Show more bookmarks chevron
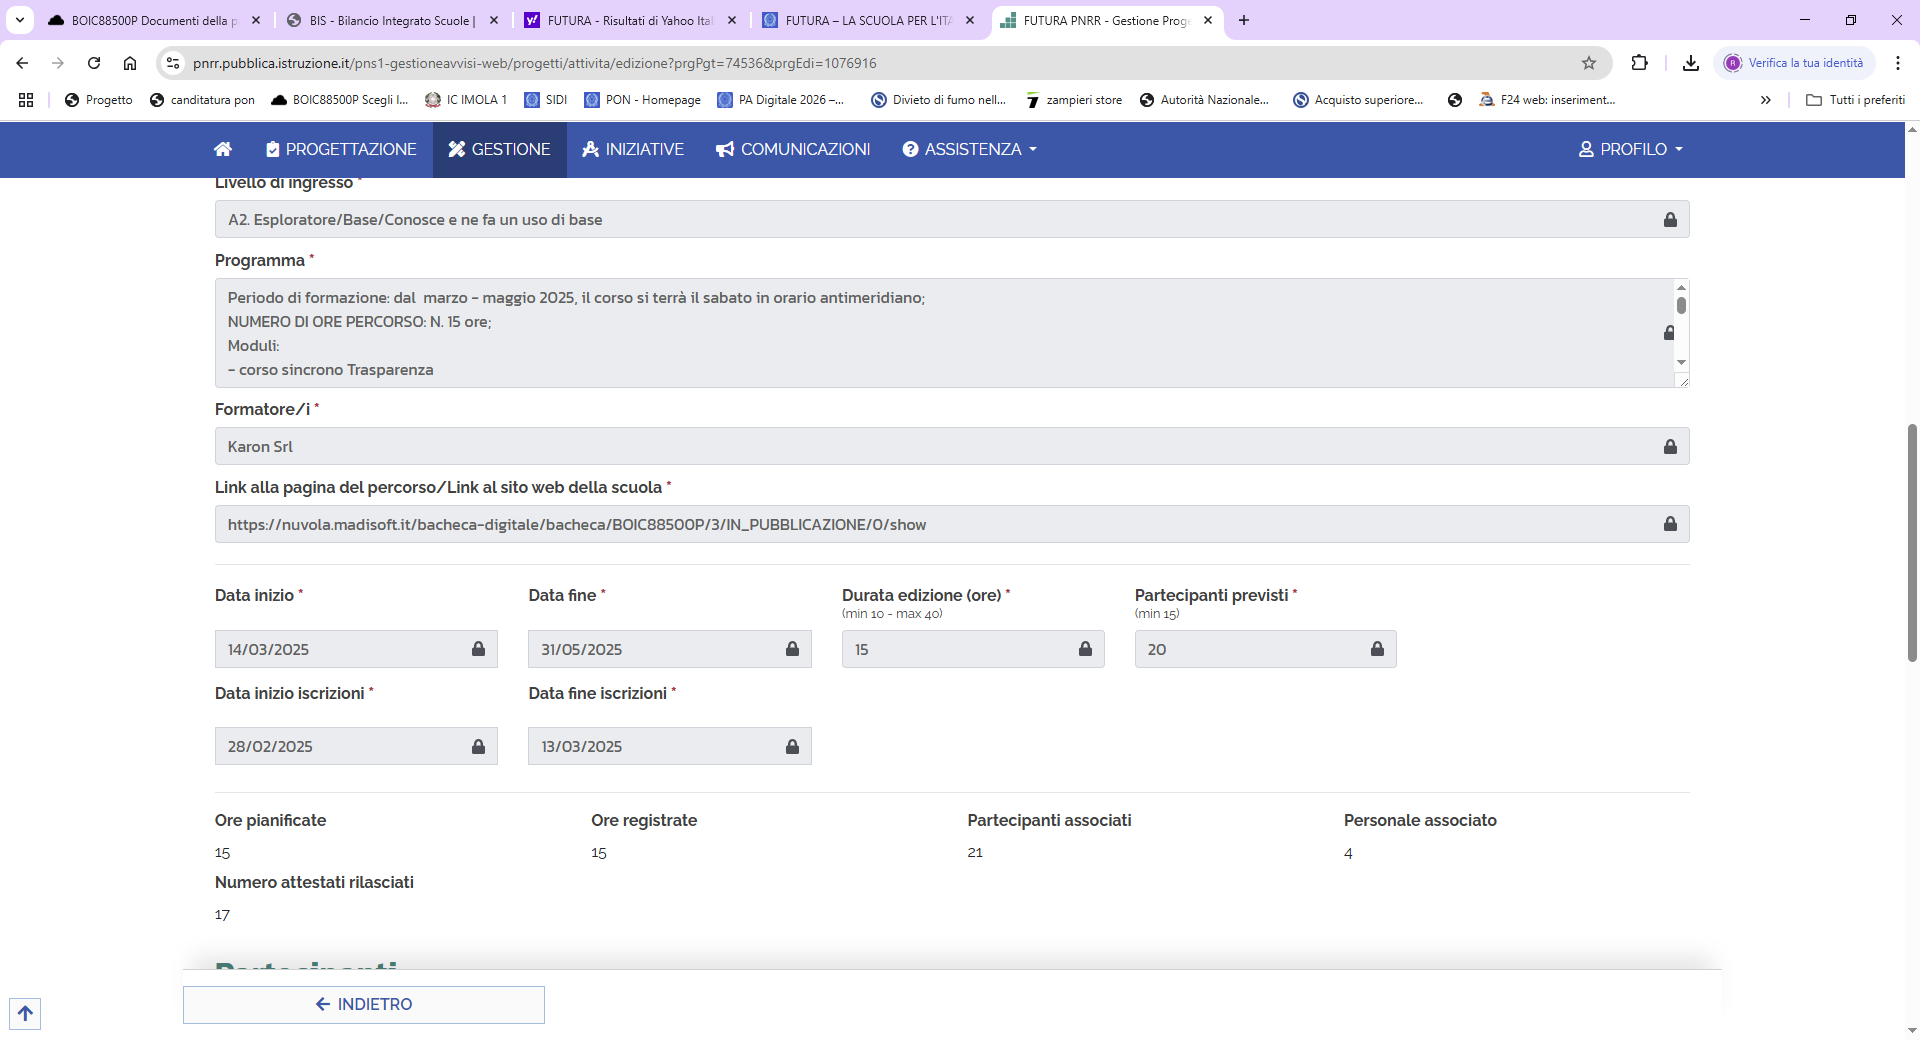Image resolution: width=1920 pixels, height=1040 pixels. [x=1766, y=100]
